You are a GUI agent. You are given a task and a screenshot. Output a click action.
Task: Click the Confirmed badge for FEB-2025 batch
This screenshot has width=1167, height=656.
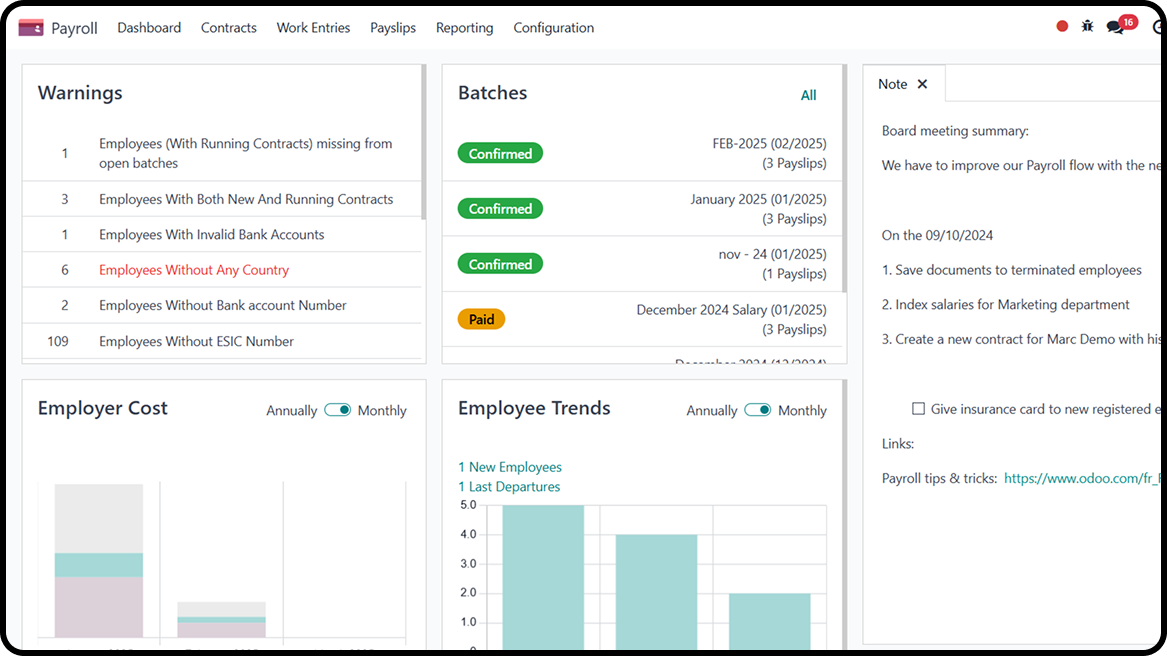500,154
